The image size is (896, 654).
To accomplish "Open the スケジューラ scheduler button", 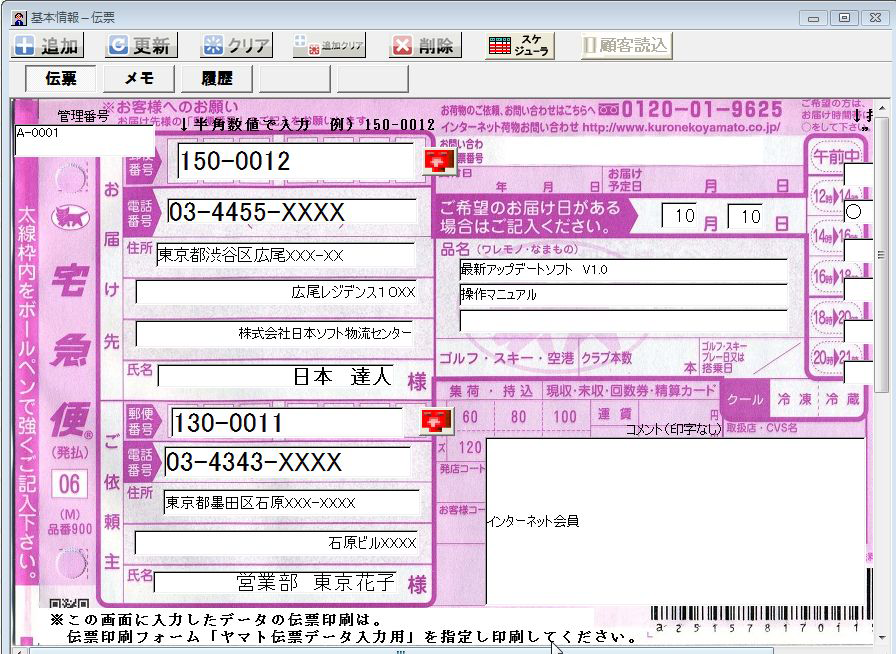I will [x=519, y=45].
